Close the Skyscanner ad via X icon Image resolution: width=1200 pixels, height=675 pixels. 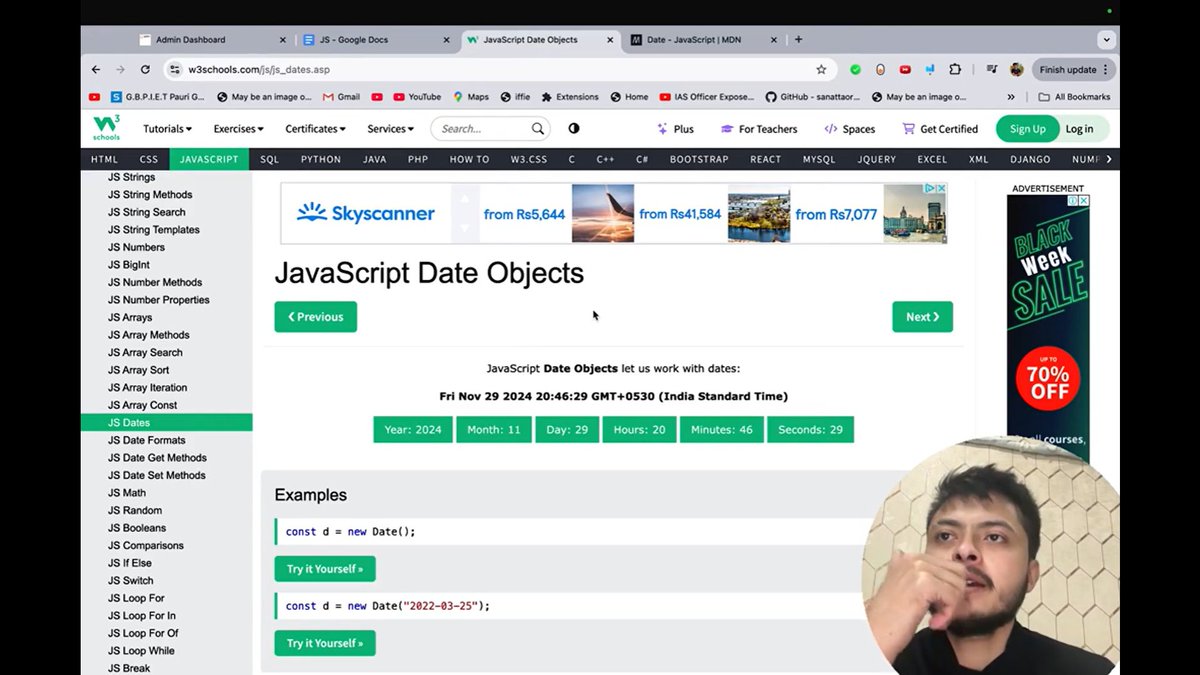(x=941, y=188)
